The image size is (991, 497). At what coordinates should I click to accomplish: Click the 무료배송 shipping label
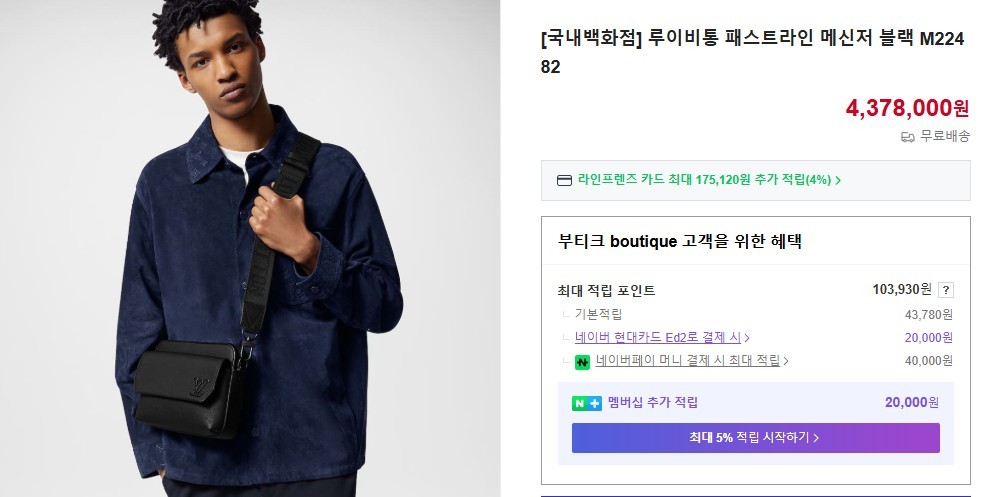945,136
